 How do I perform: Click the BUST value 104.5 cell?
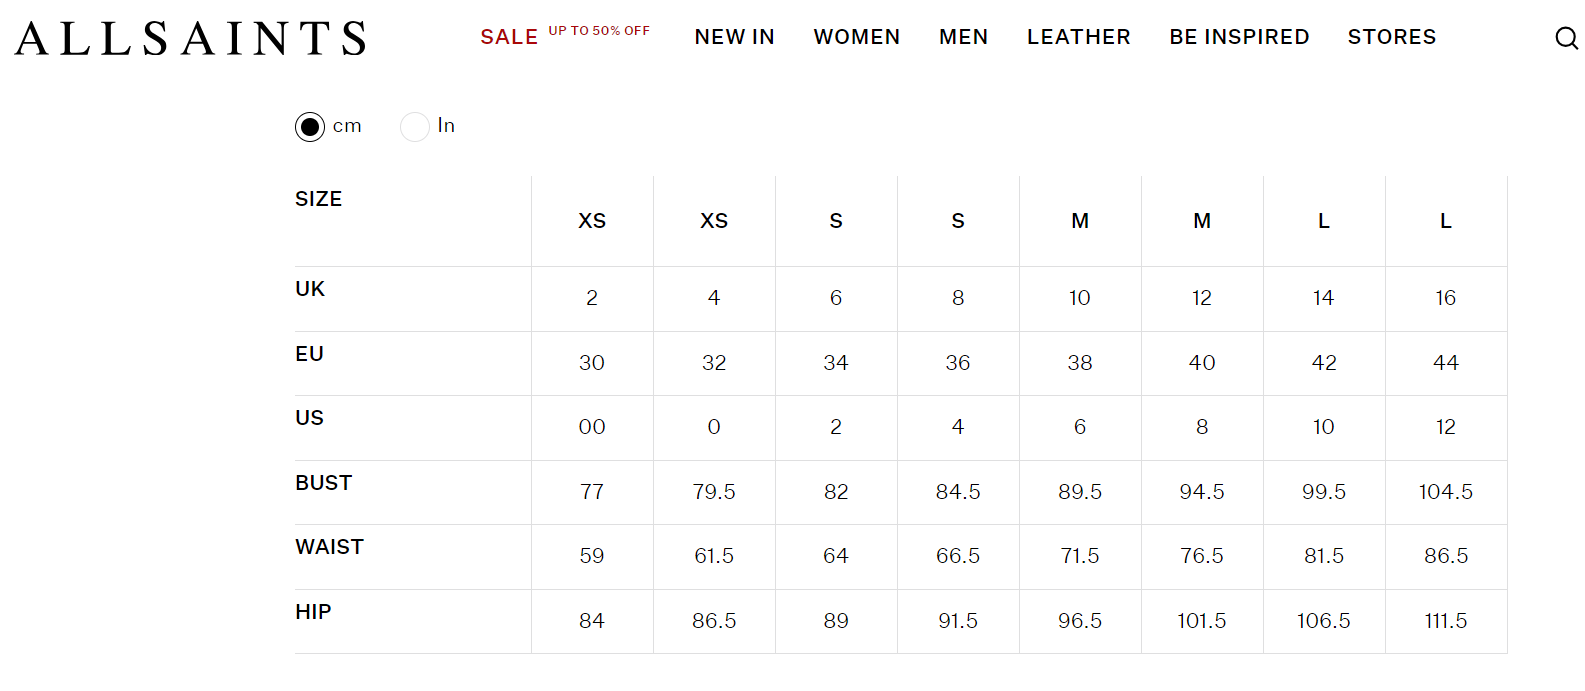(x=1445, y=492)
